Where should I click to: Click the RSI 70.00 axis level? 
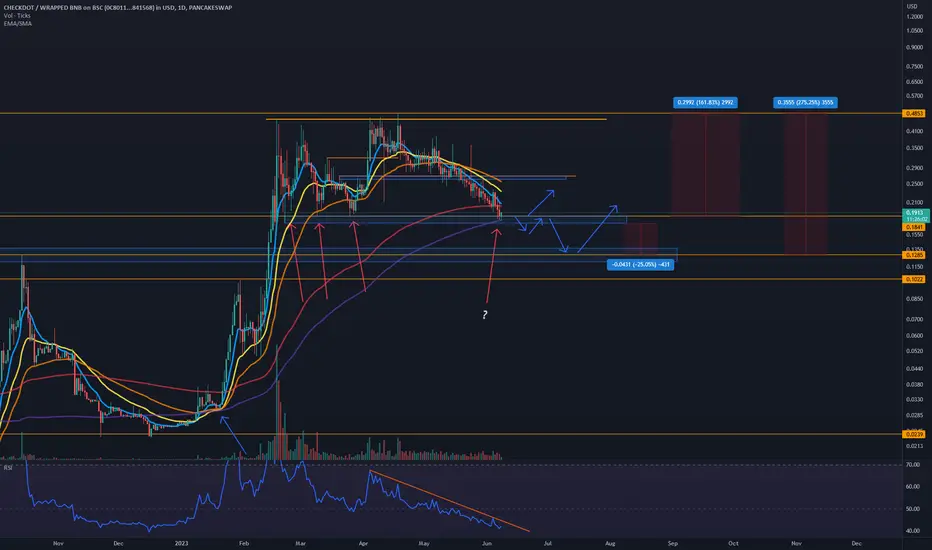click(x=912, y=465)
